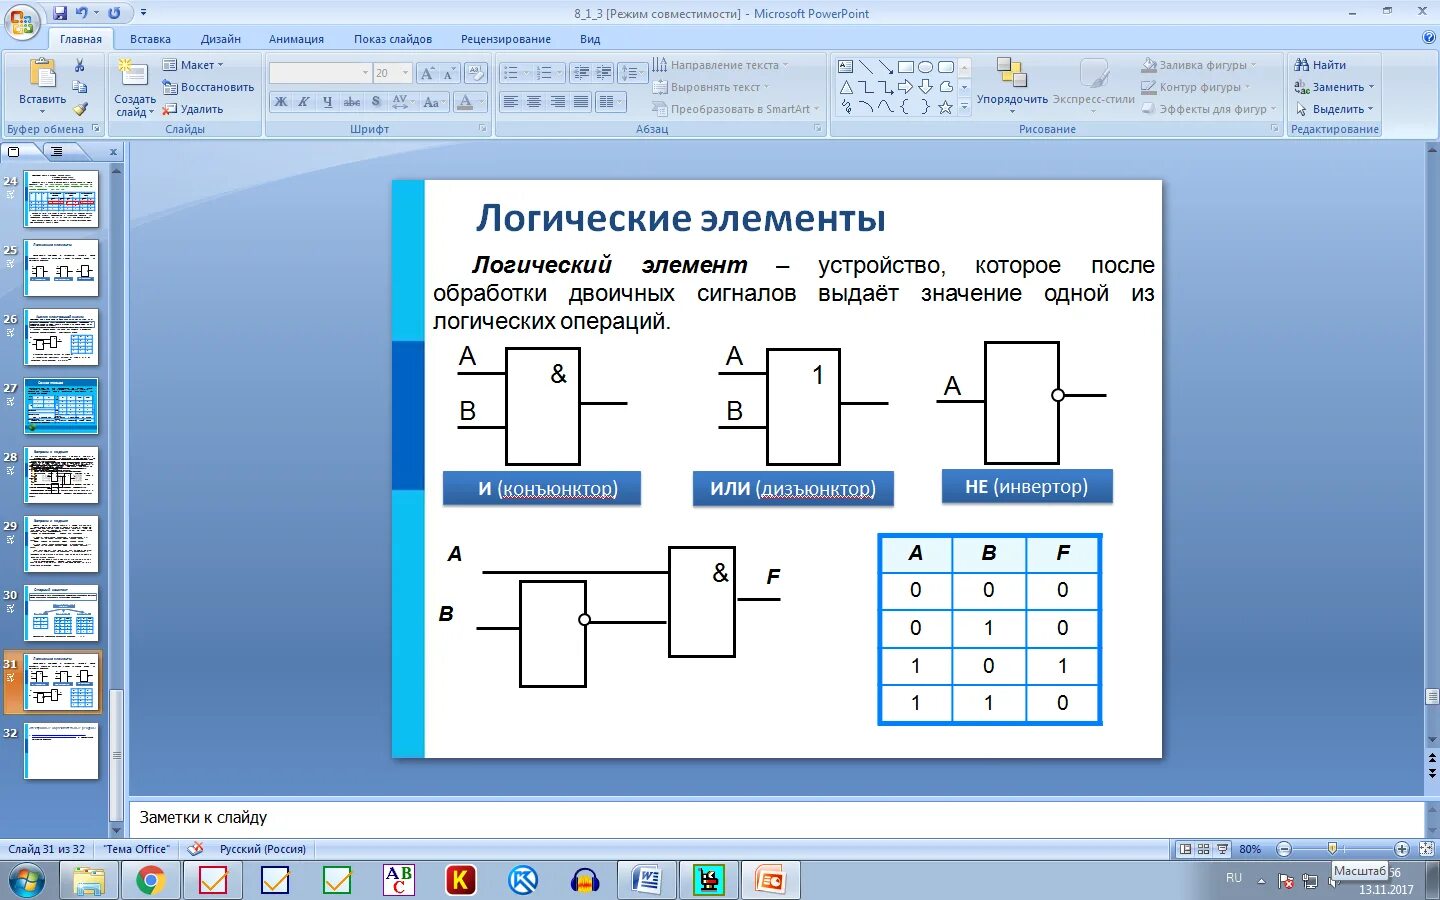Open the Рецензирование ribbon tab
The image size is (1440, 900).
[506, 39]
